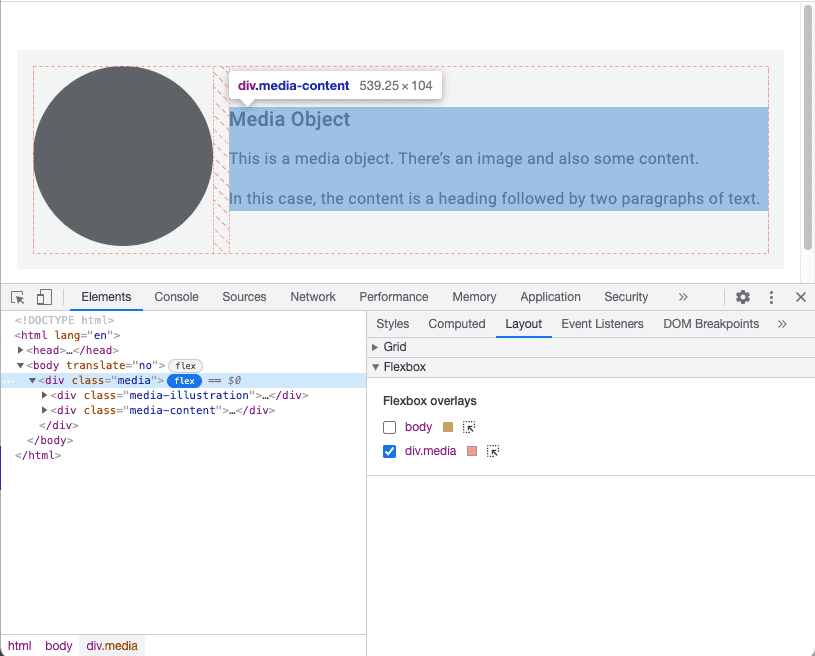Screen dimensions: 815x656
Task: Click the element picker icon beside div.media overlay
Action: click(492, 451)
